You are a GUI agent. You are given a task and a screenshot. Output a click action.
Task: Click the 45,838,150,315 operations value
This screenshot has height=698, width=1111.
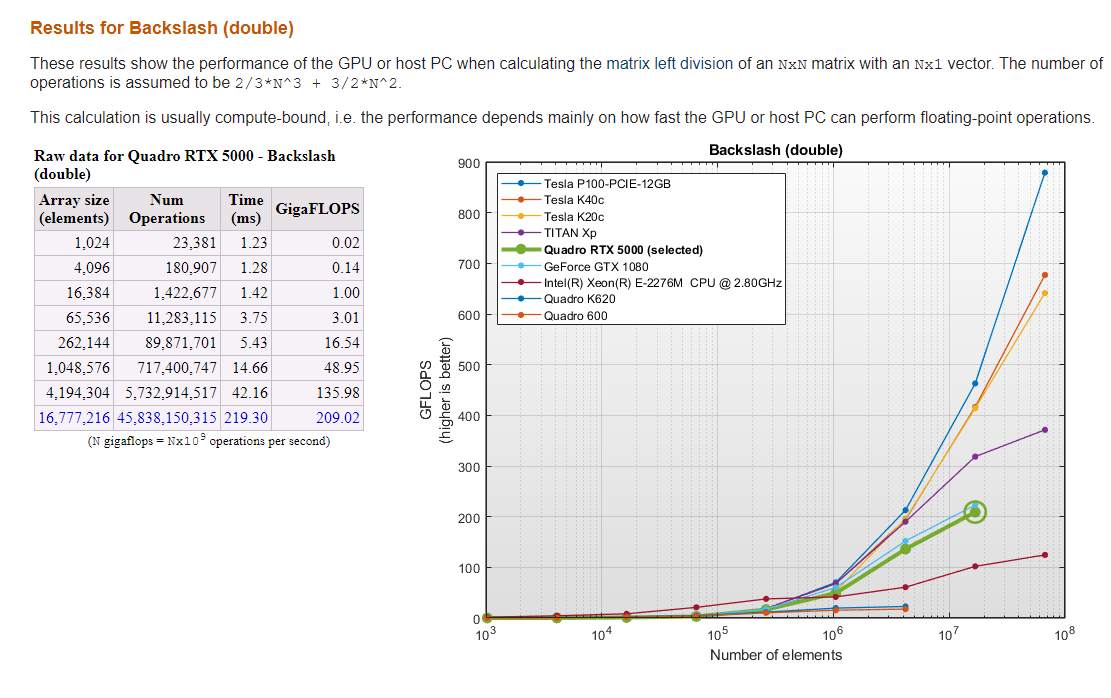click(x=167, y=418)
